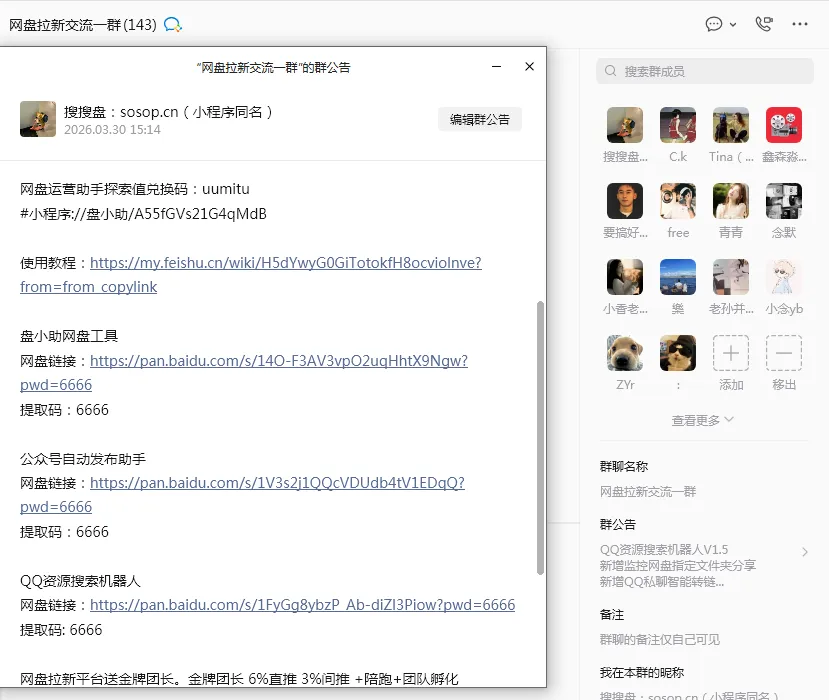The image size is (829, 700).
Task: Click the group chat bubble icon beside title
Action: tap(173, 24)
